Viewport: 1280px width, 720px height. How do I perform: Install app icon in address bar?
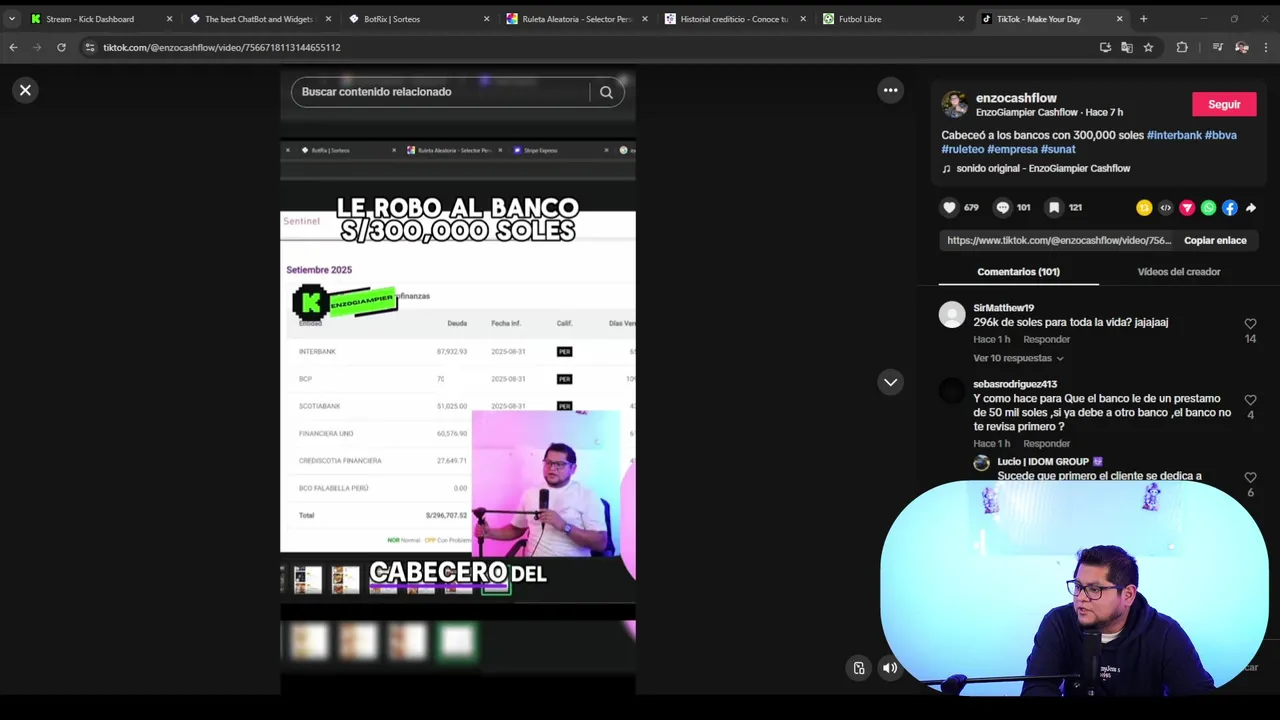click(1105, 47)
